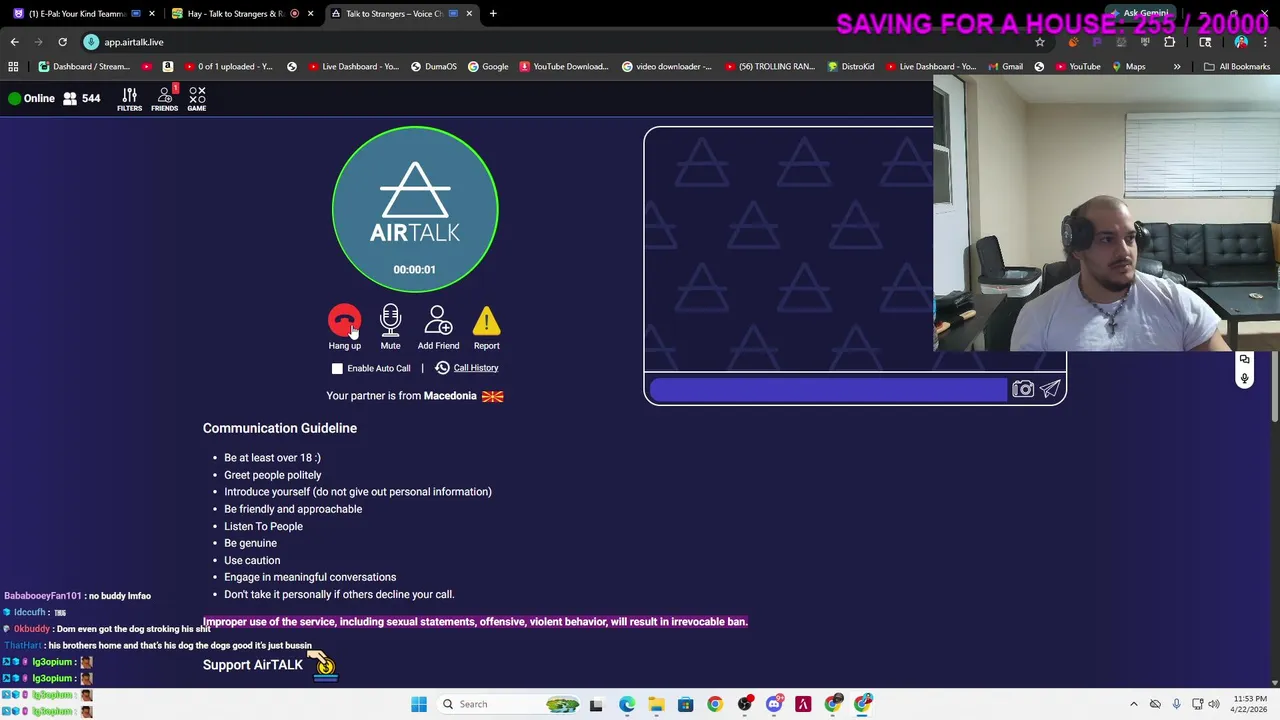Open Microsoft Store from the taskbar

(x=685, y=704)
